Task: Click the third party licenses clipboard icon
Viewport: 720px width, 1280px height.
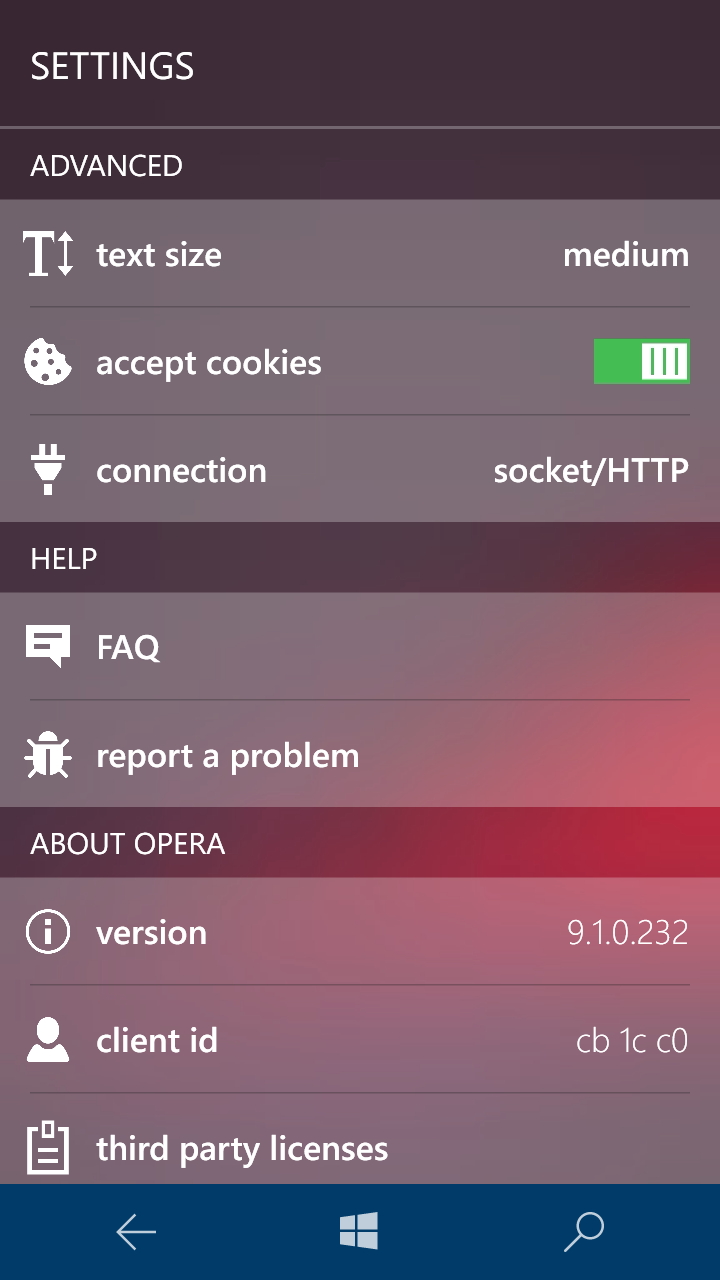Action: pyautogui.click(x=48, y=1148)
